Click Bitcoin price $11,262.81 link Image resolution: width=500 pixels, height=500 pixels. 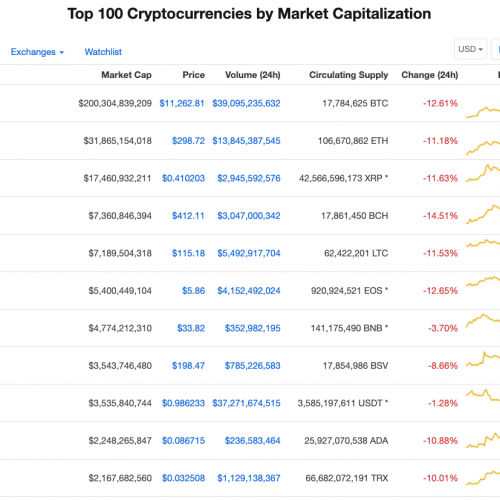[182, 103]
